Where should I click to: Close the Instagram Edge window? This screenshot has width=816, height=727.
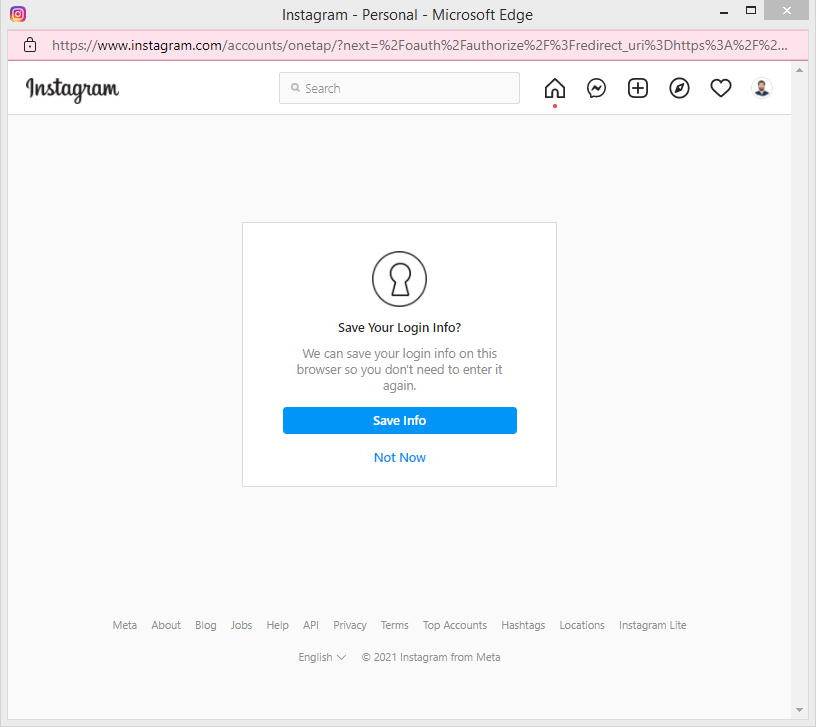[x=786, y=10]
